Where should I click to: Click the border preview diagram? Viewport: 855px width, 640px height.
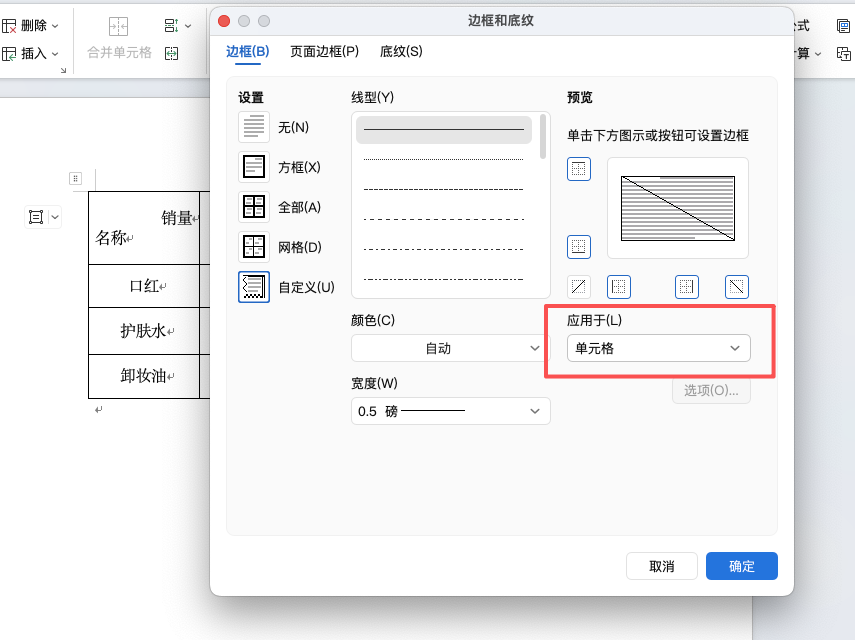678,208
